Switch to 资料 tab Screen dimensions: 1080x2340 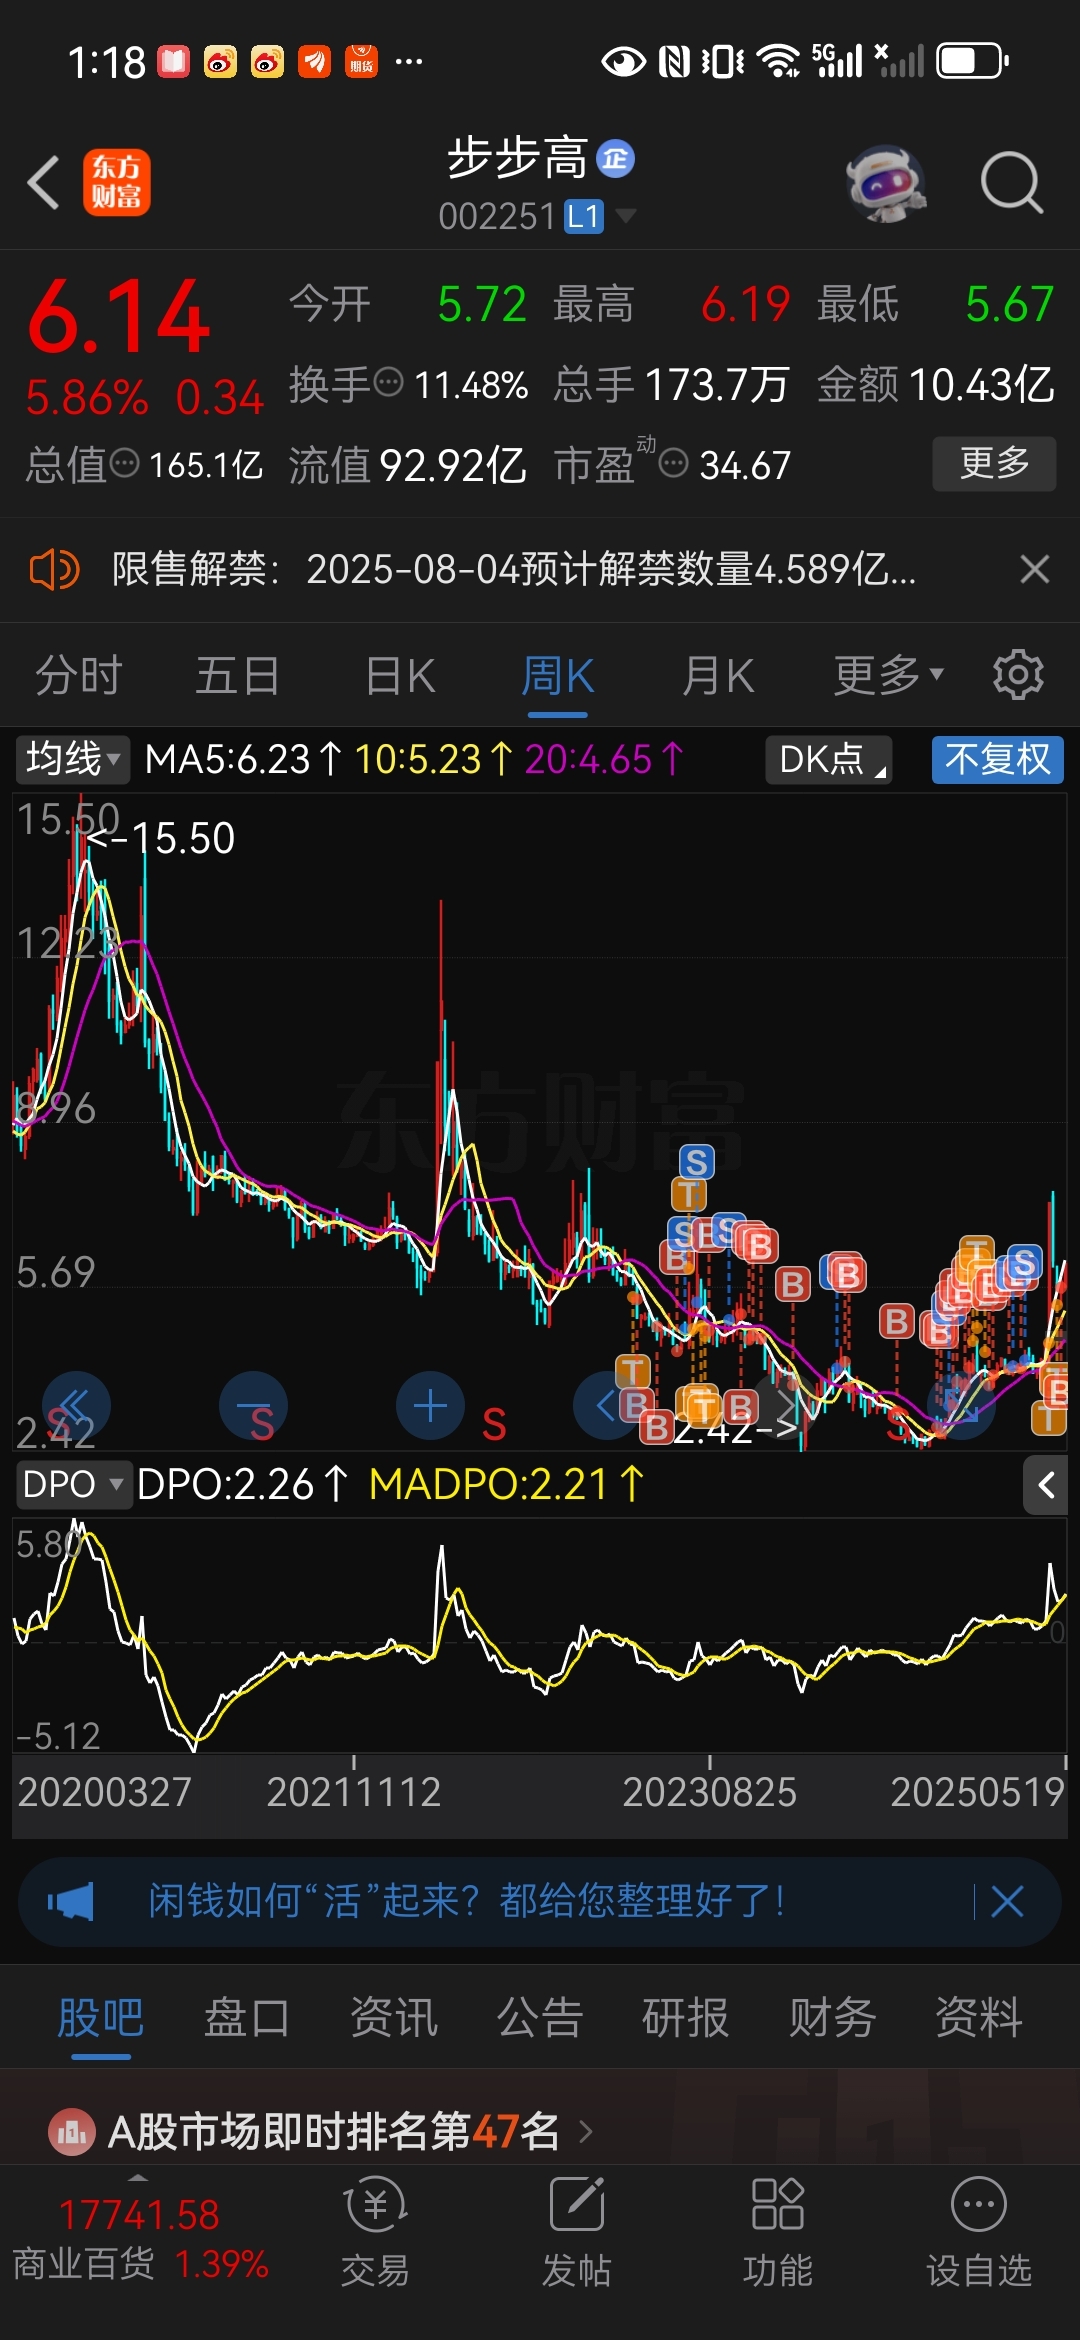pos(979,2018)
